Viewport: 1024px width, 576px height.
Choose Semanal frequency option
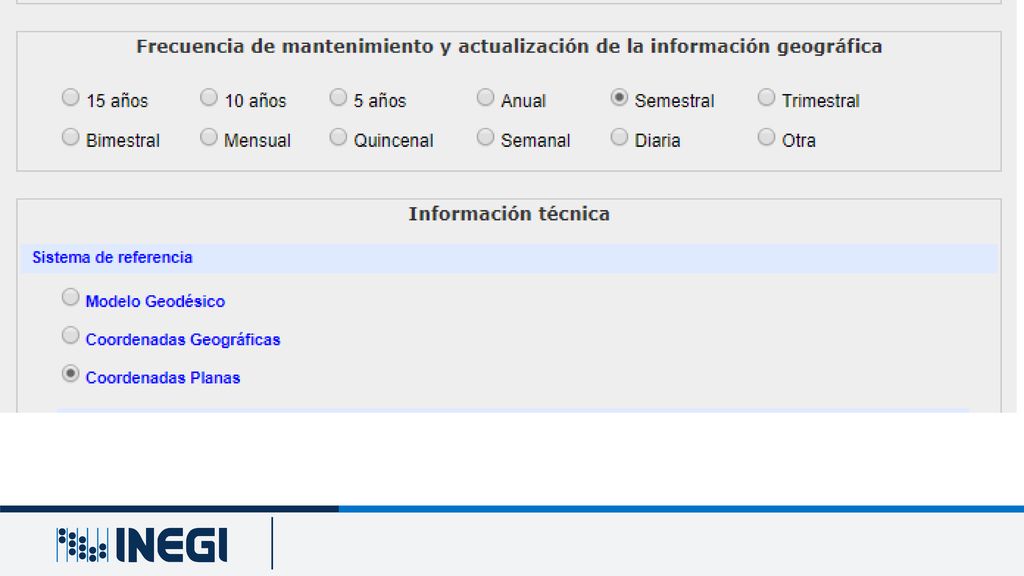point(485,137)
